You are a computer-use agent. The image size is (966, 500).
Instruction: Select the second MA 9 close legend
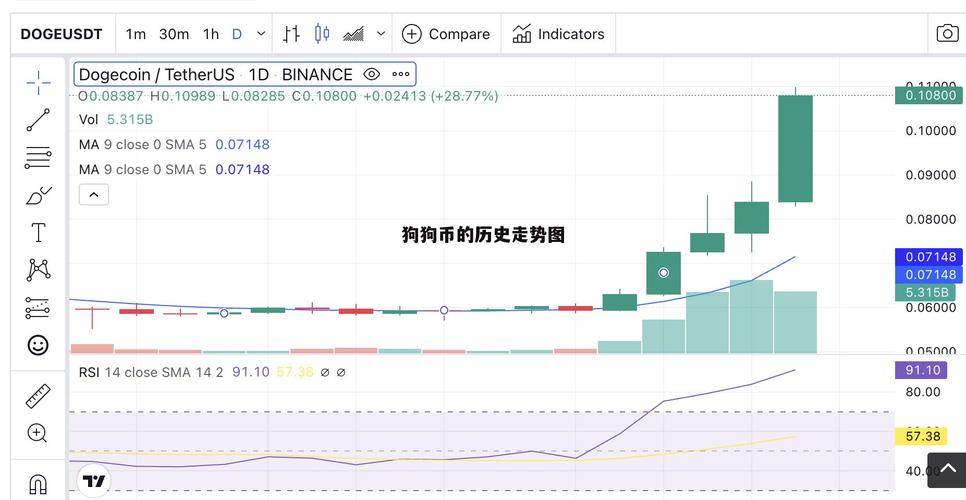tap(174, 169)
